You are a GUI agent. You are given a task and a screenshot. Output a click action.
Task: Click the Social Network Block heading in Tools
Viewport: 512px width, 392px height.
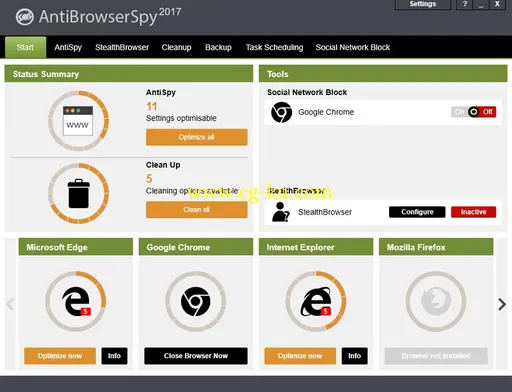[307, 92]
